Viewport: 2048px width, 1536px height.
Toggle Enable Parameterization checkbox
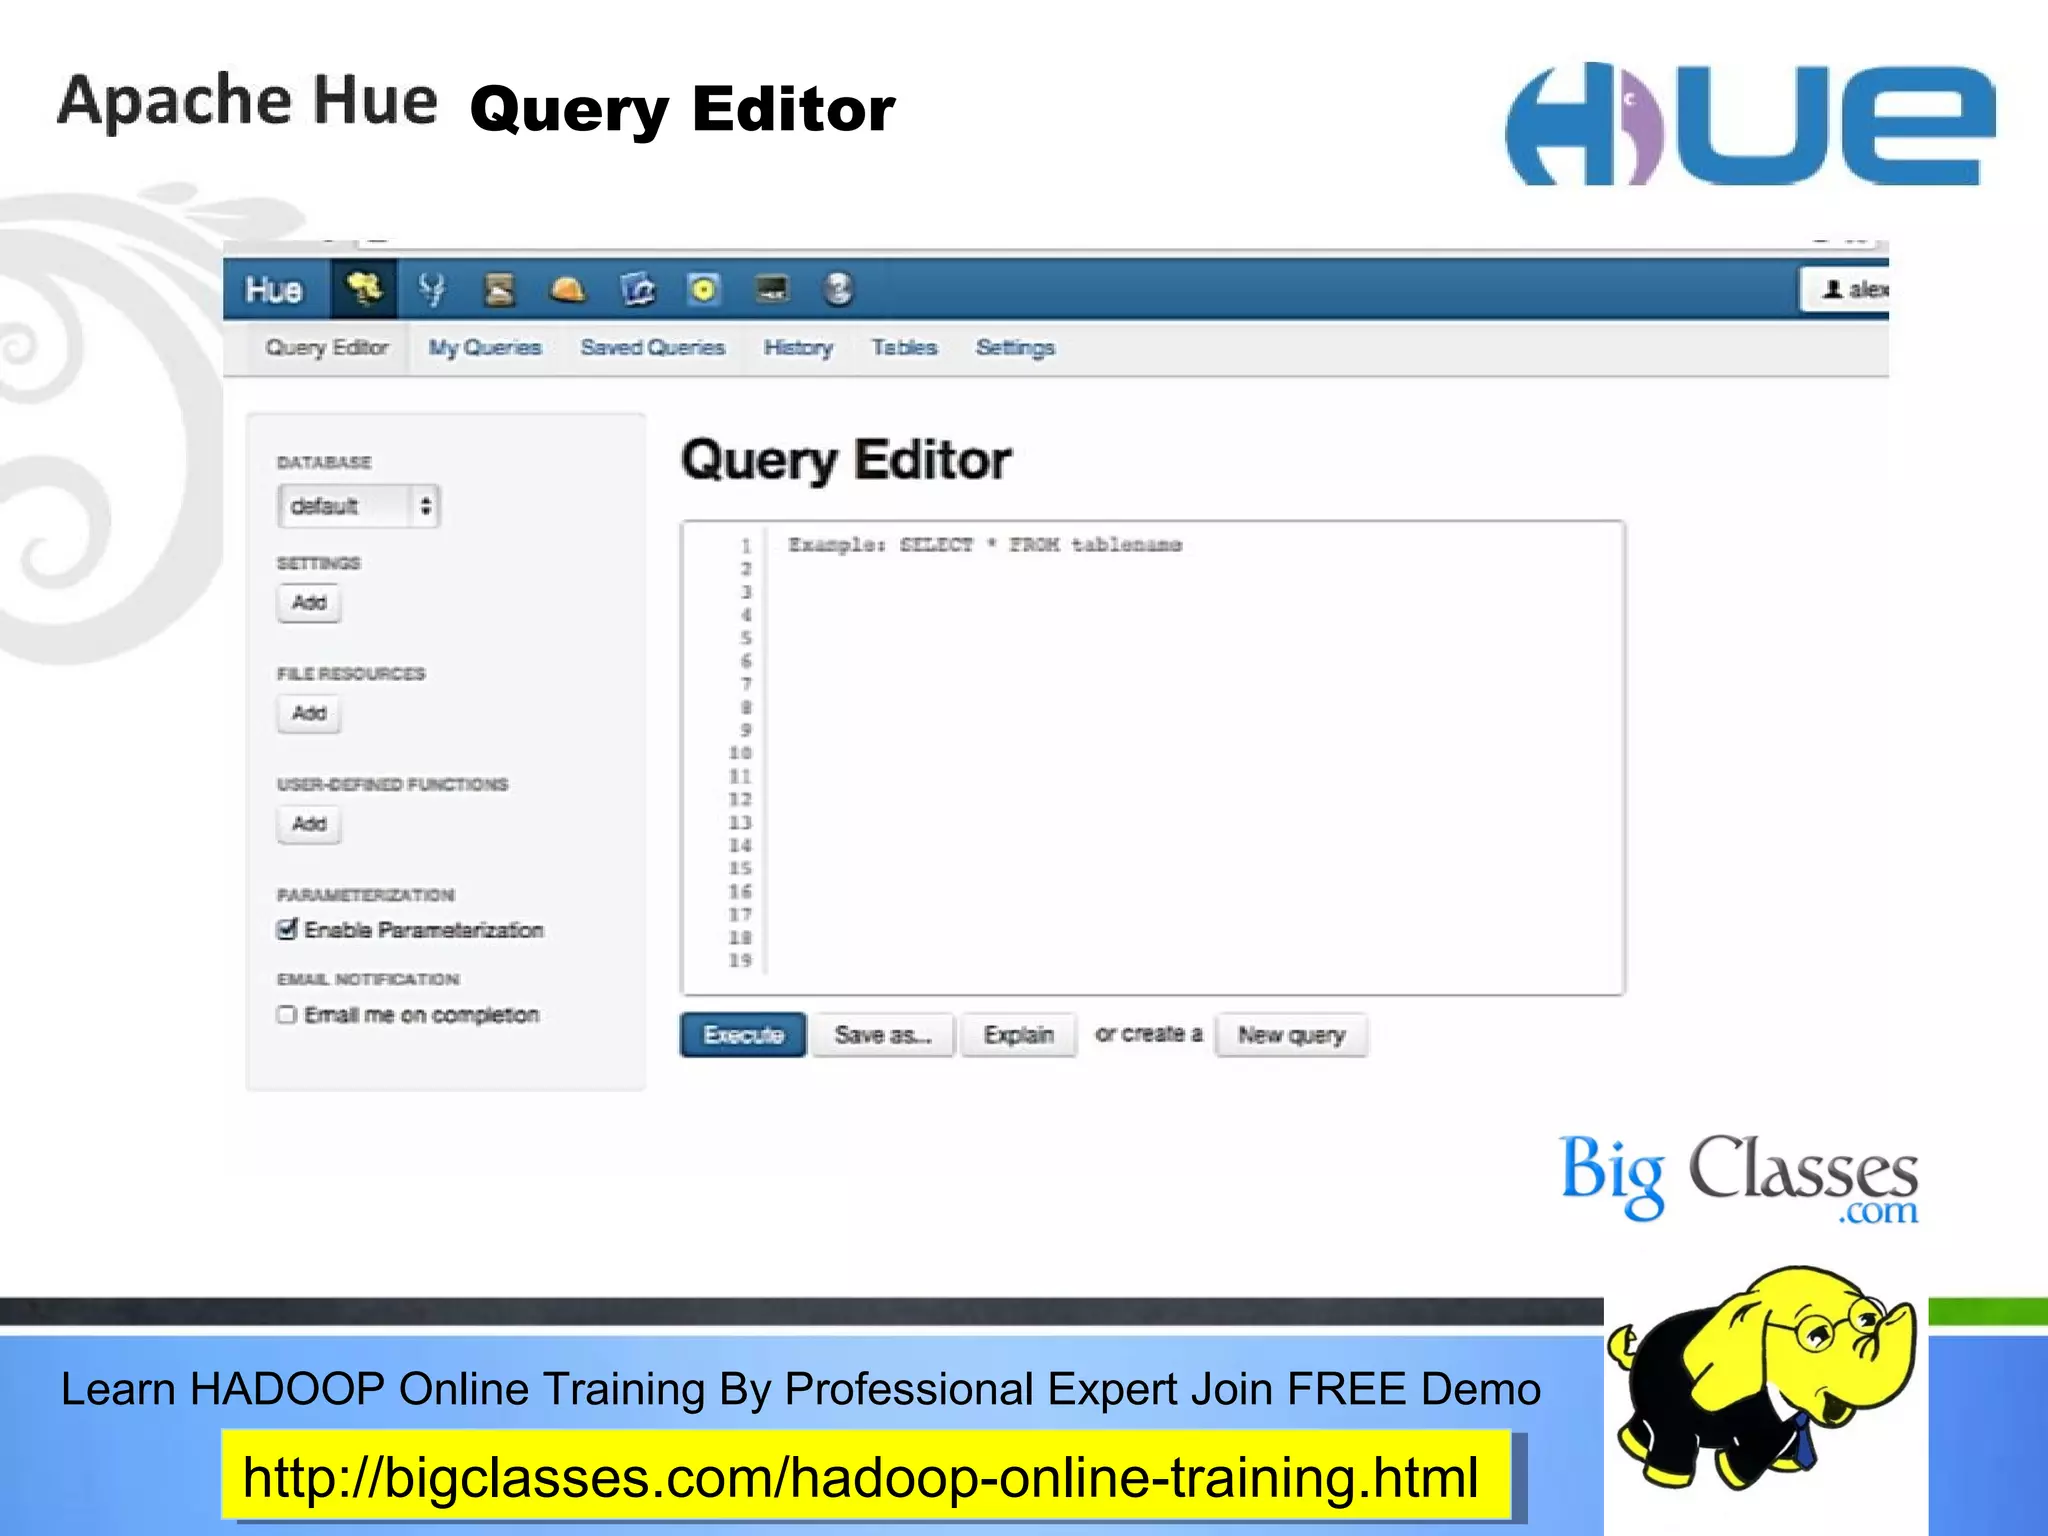287,929
